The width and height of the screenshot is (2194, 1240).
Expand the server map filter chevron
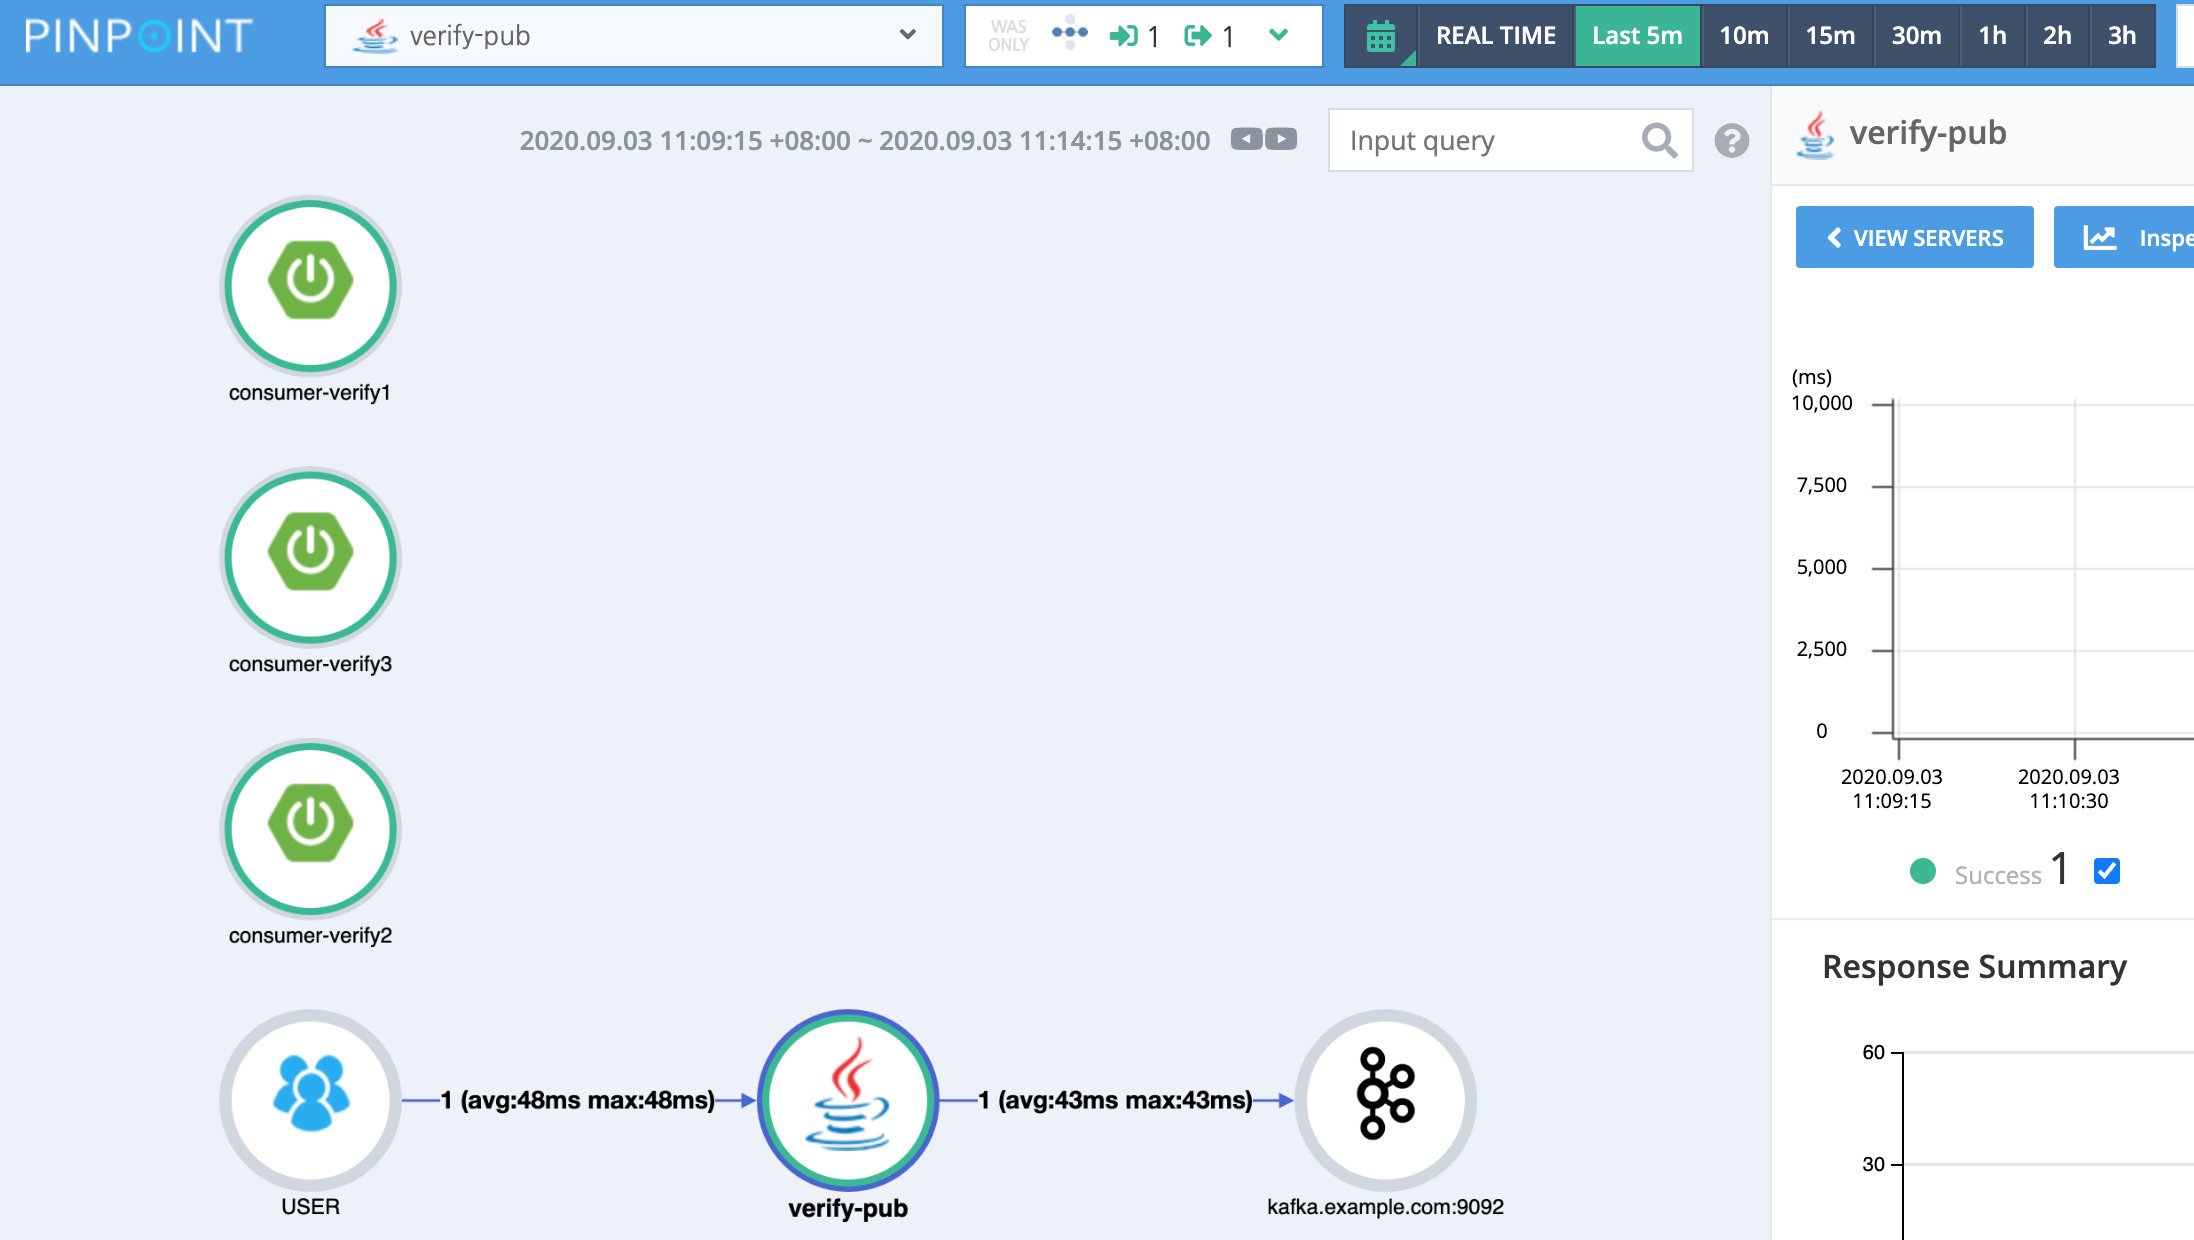[1278, 36]
